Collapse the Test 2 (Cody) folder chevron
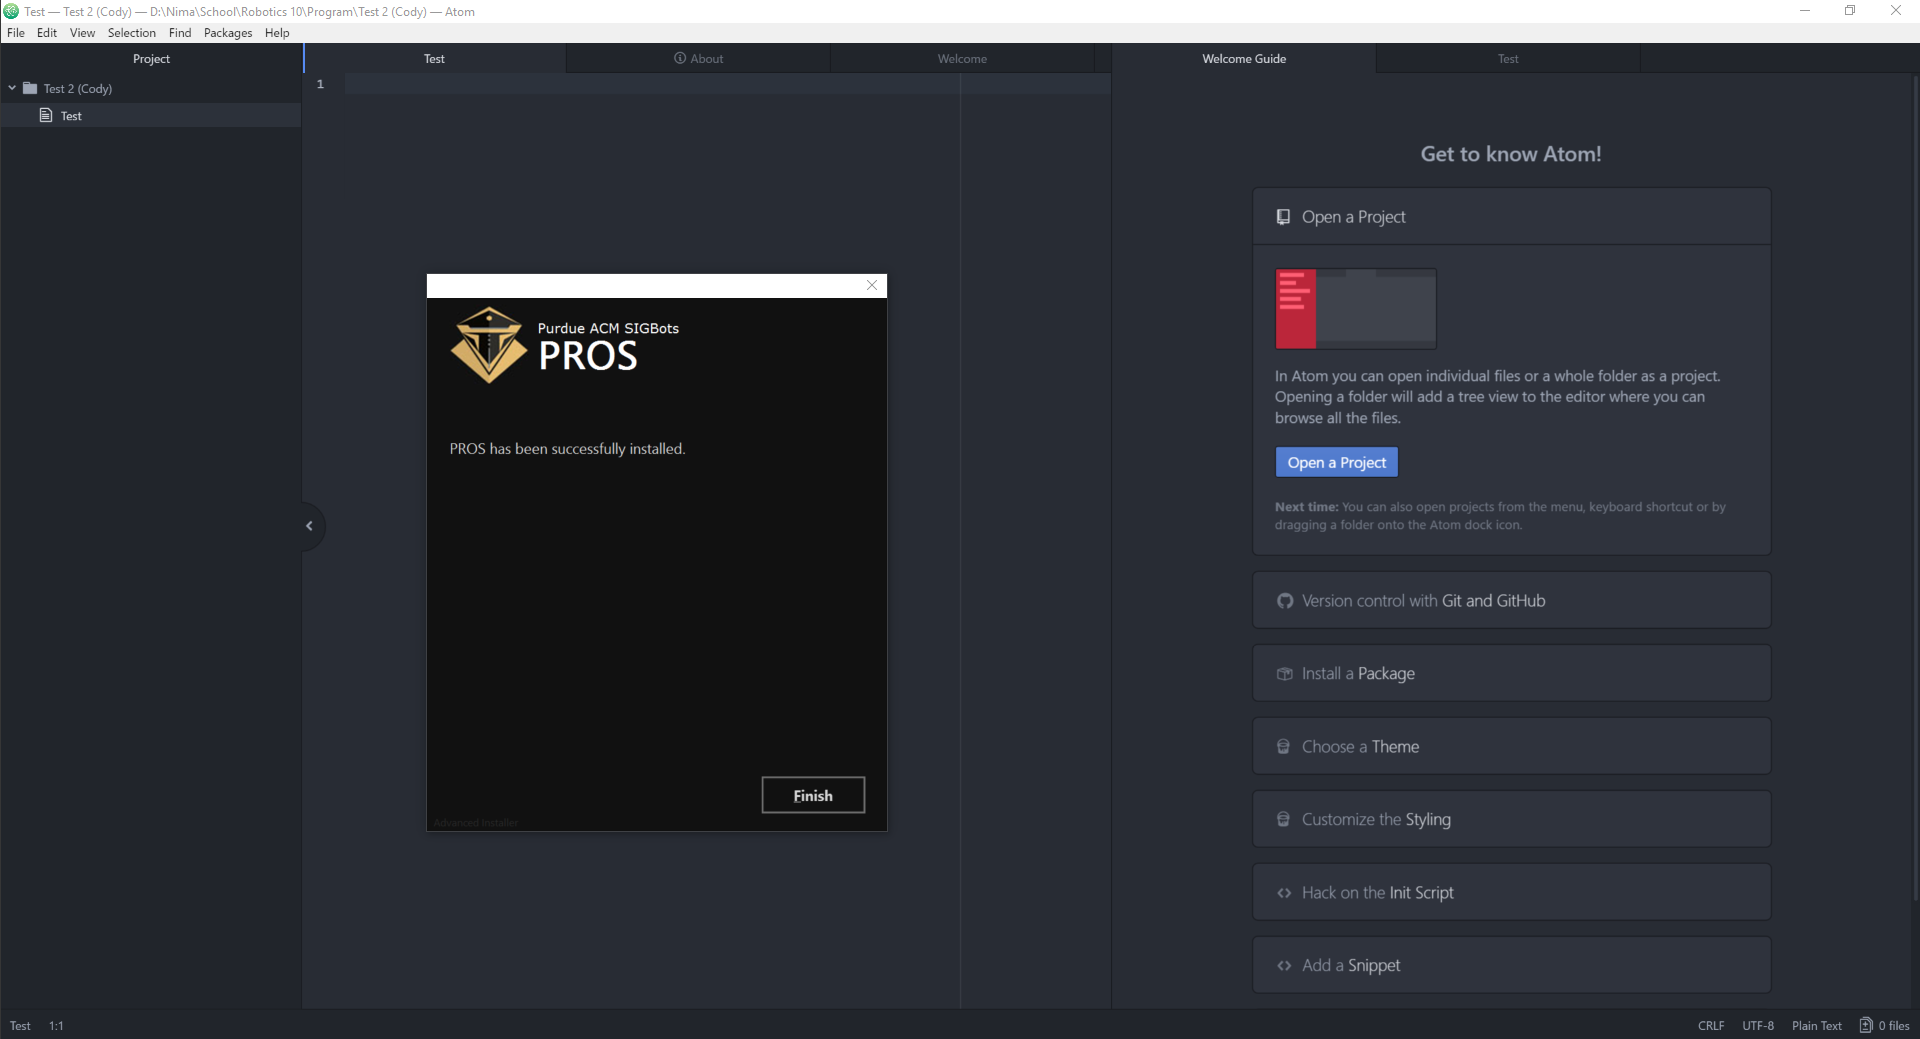The image size is (1920, 1039). click(12, 88)
